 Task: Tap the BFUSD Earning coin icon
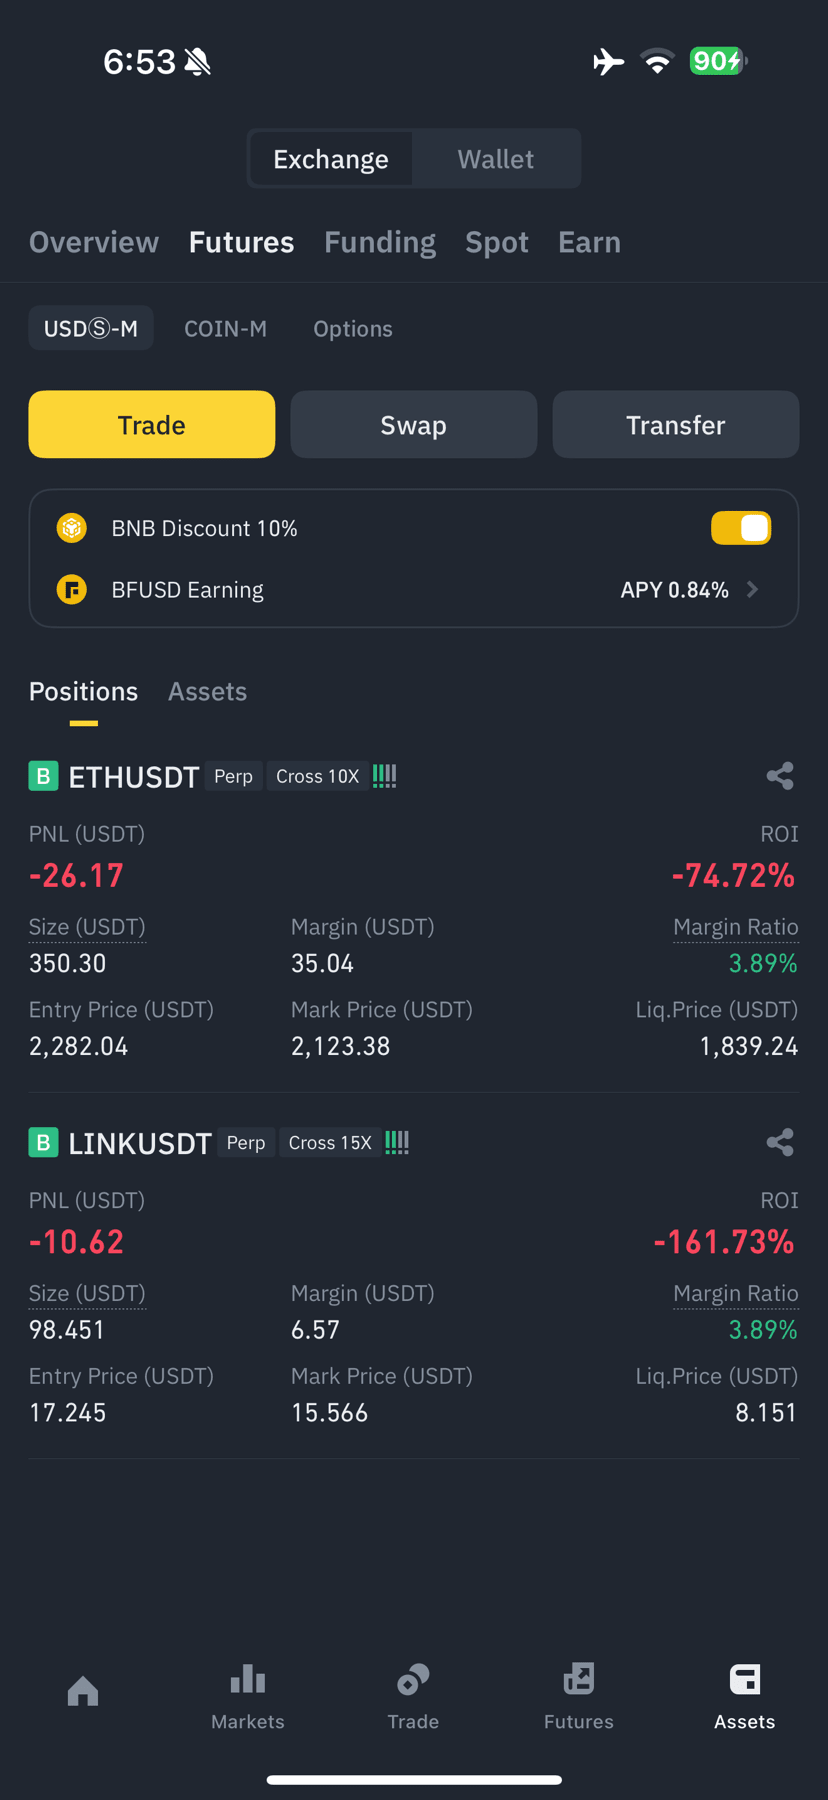(x=72, y=590)
